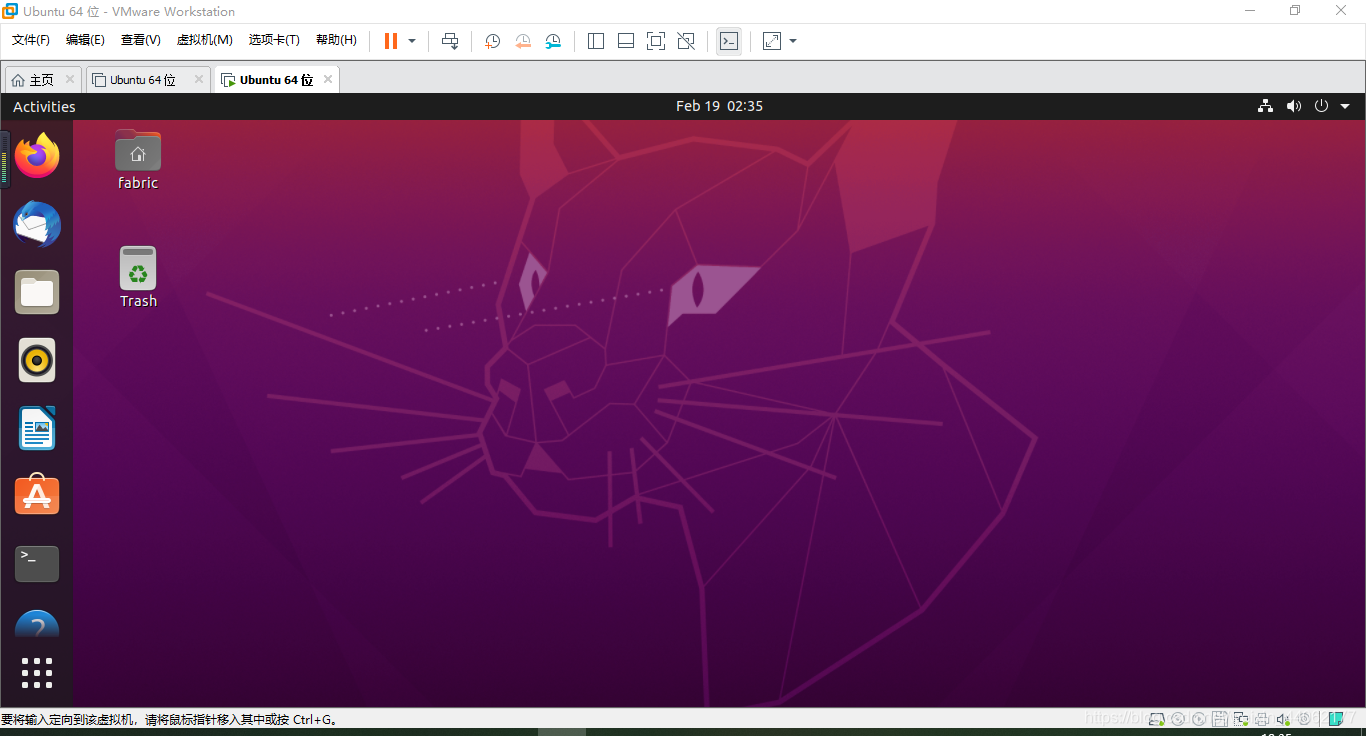Click the power icon in Ubuntu top bar
Screen dimensions: 1366x736
pos(1321,106)
